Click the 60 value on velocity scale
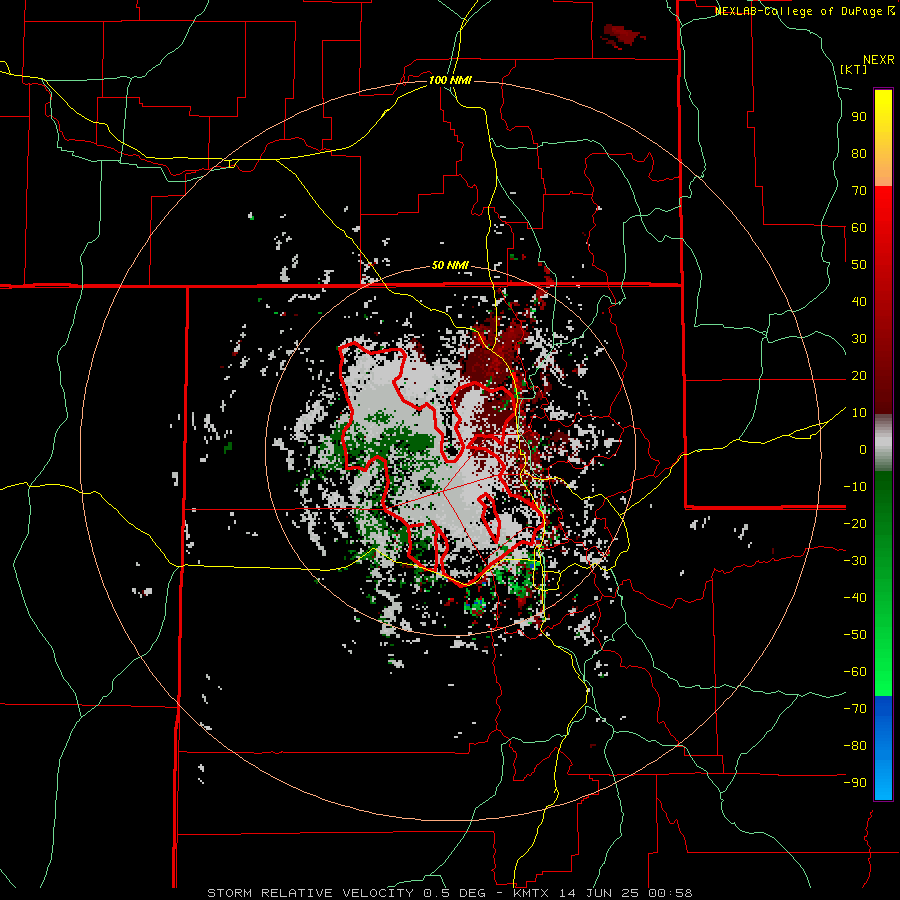900x900 pixels. point(859,228)
